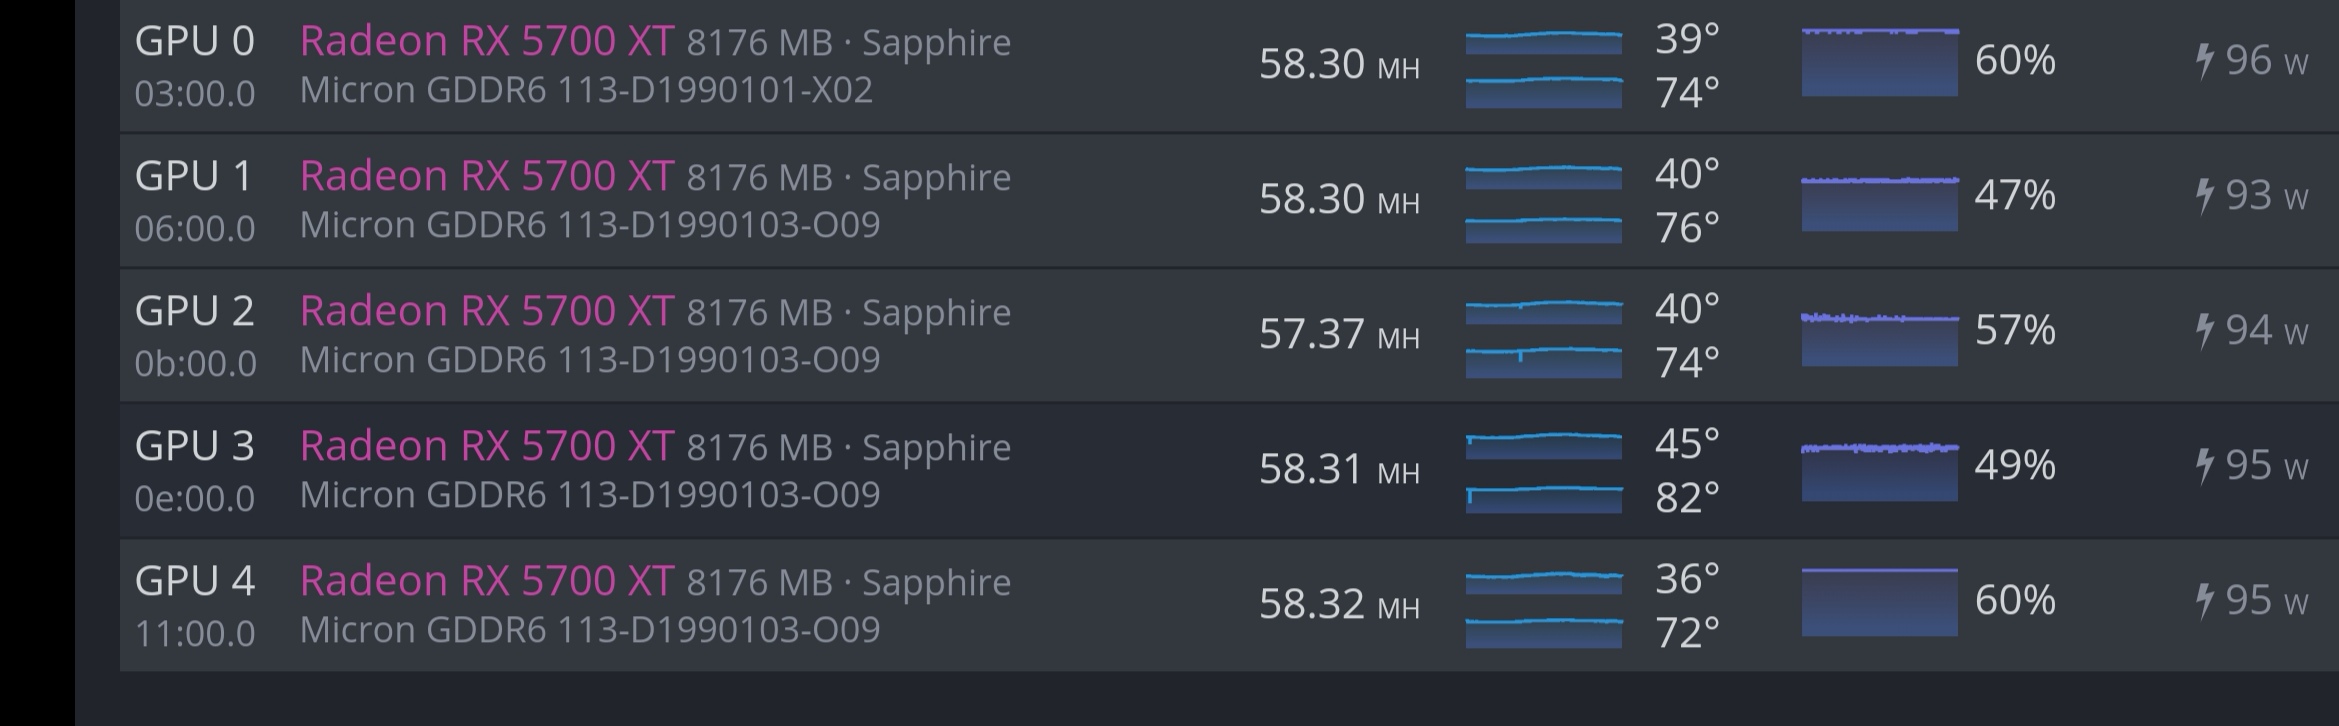Select GPU 0 Radeon RX 5700 XT name

[x=486, y=41]
